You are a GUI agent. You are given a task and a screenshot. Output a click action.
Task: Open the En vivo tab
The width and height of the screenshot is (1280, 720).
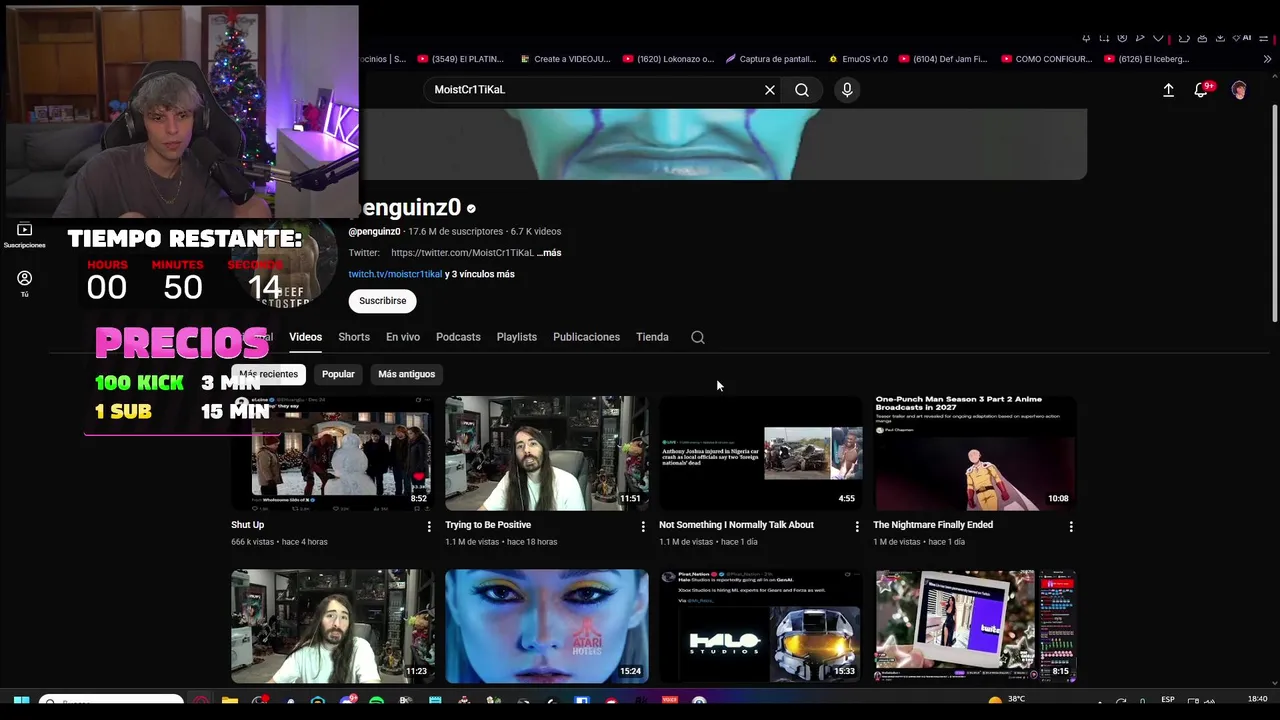tap(403, 337)
